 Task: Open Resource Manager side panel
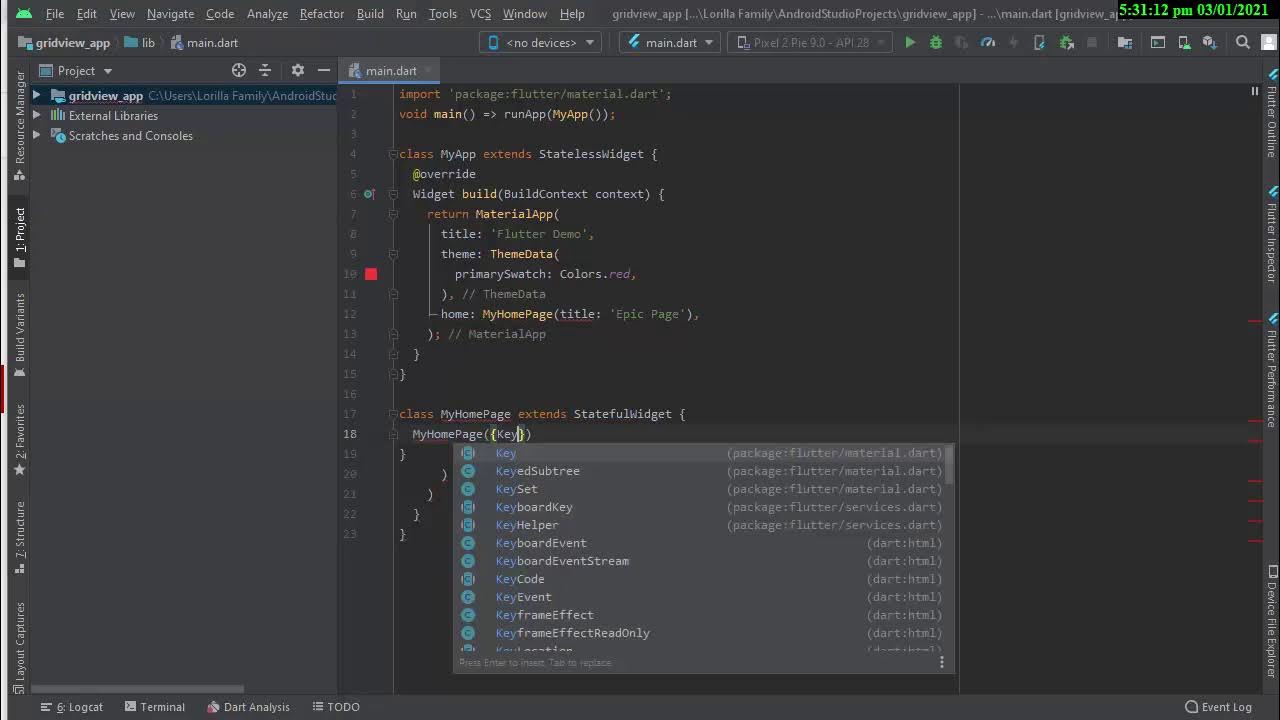tap(19, 126)
